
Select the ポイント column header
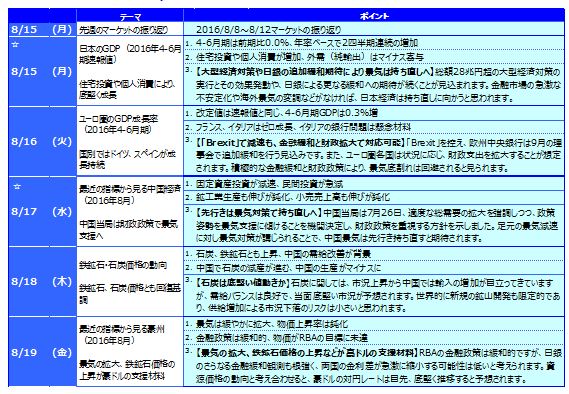coord(374,16)
